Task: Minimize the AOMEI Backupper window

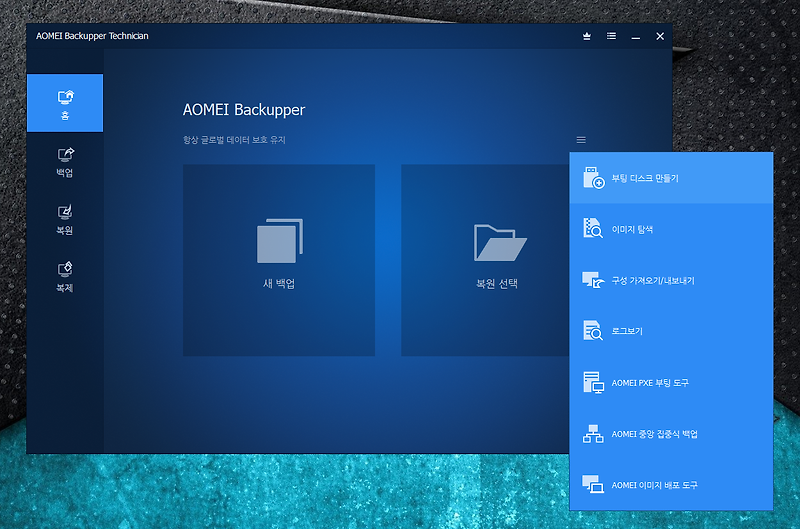Action: pyautogui.click(x=636, y=36)
